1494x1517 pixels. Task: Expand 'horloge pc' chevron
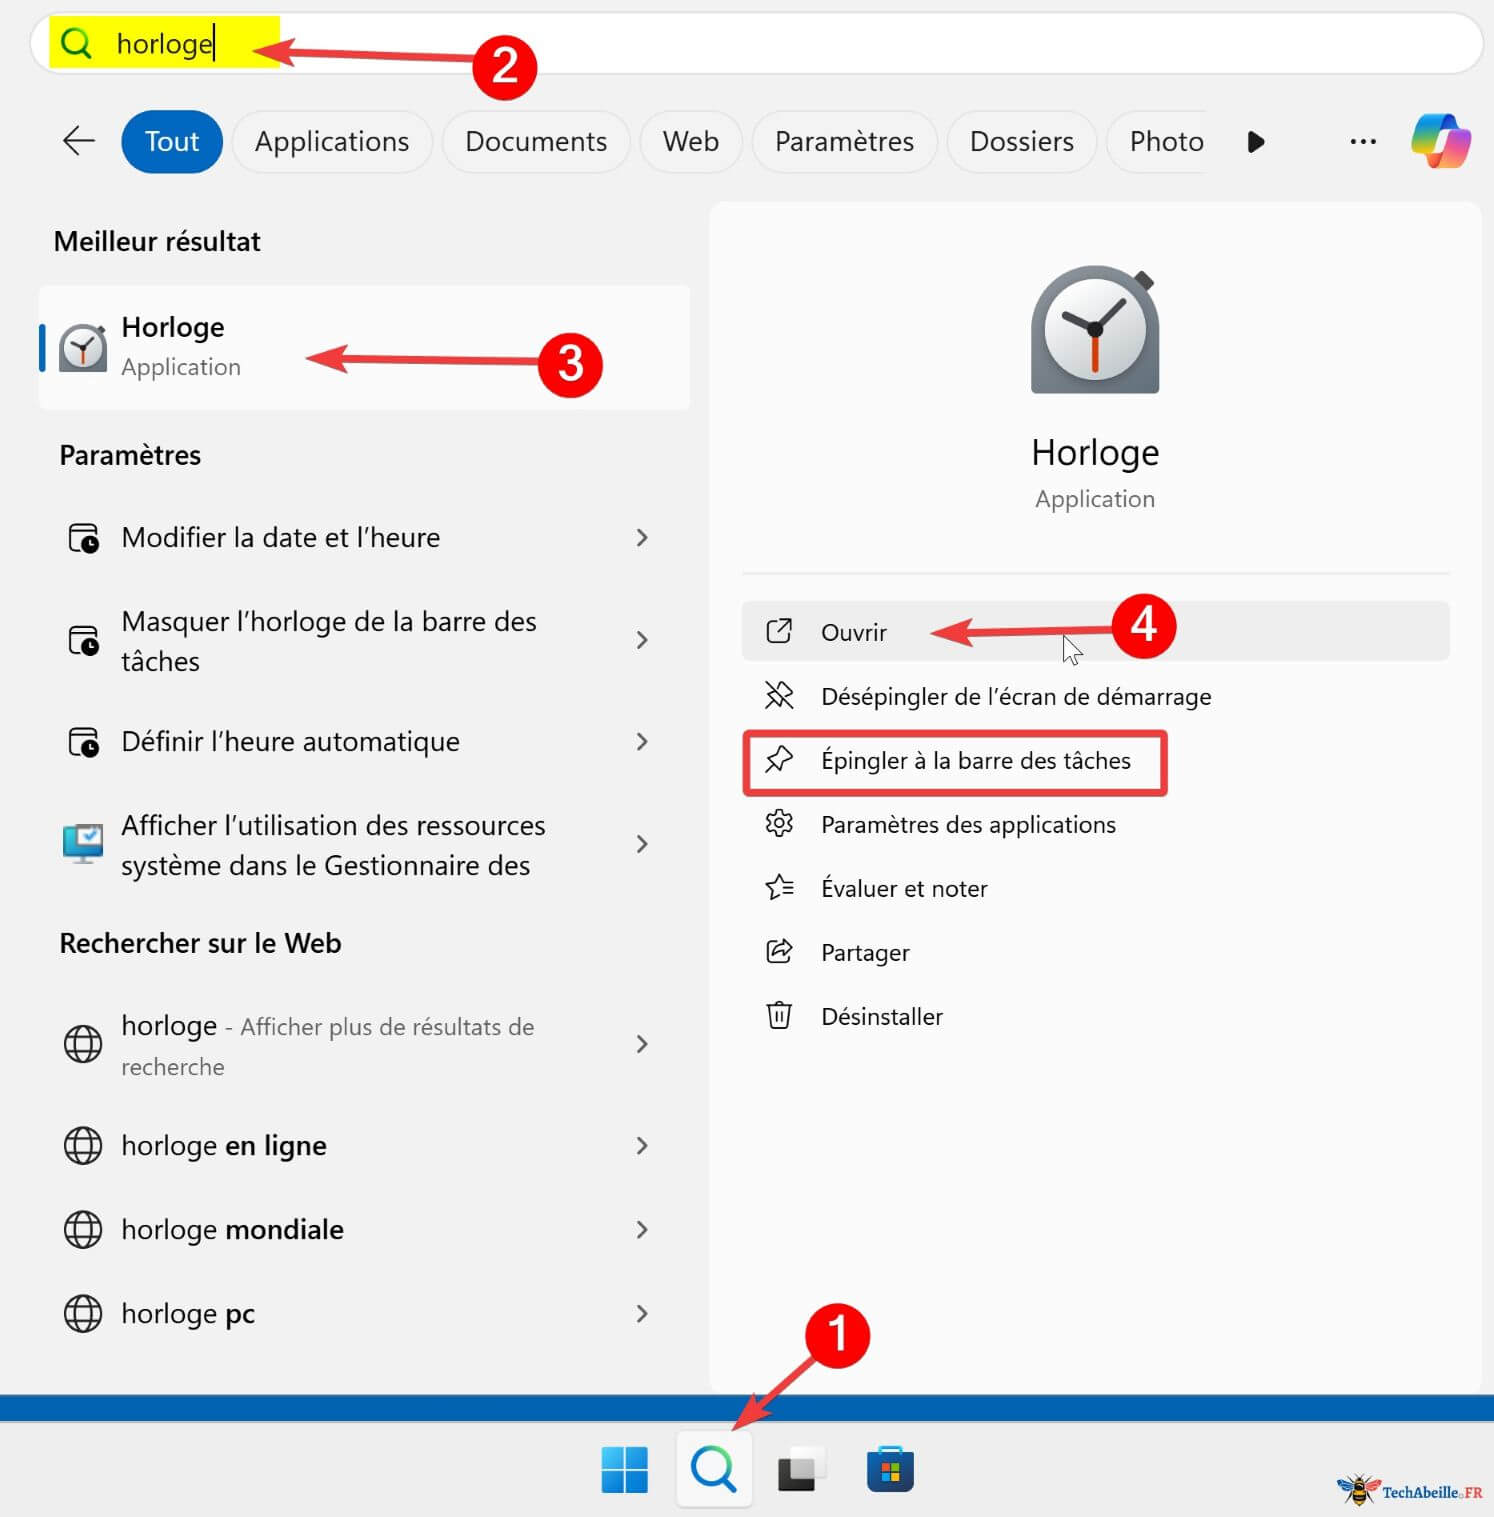642,1314
